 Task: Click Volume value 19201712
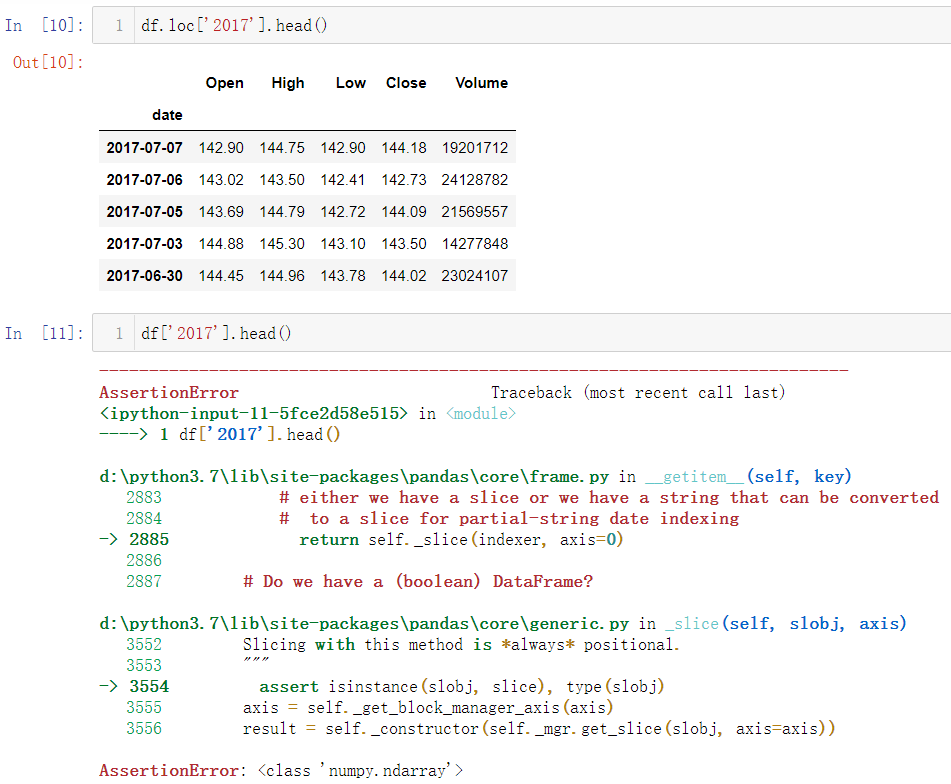coord(475,148)
